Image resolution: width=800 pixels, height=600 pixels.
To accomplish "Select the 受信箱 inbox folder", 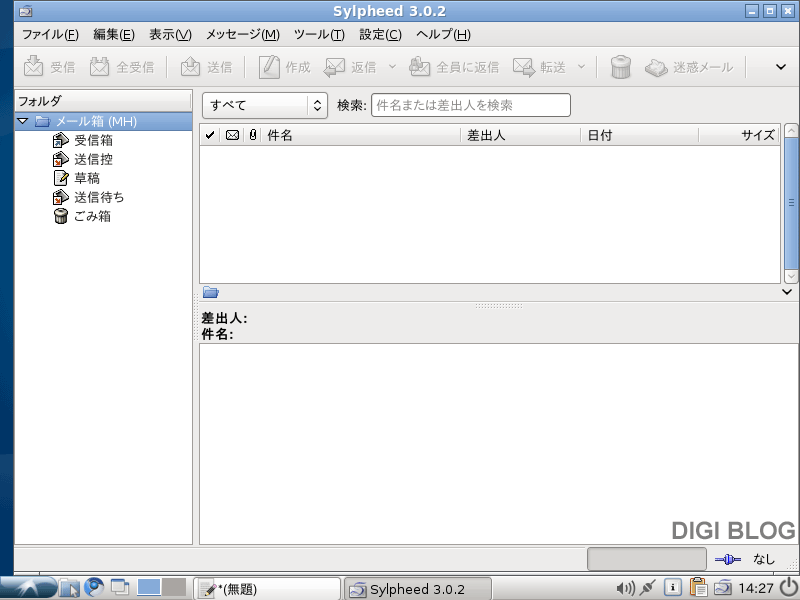I will point(93,140).
